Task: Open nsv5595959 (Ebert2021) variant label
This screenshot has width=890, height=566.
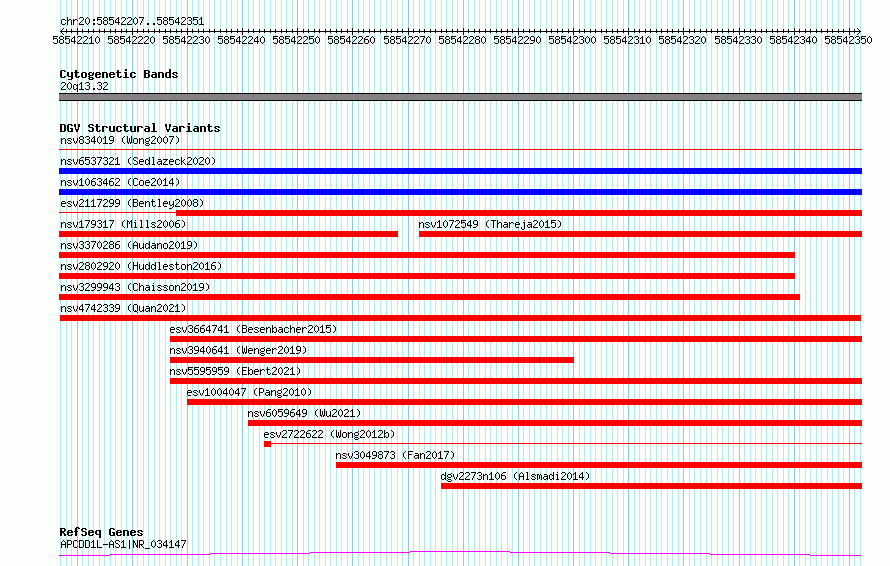Action: click(235, 371)
